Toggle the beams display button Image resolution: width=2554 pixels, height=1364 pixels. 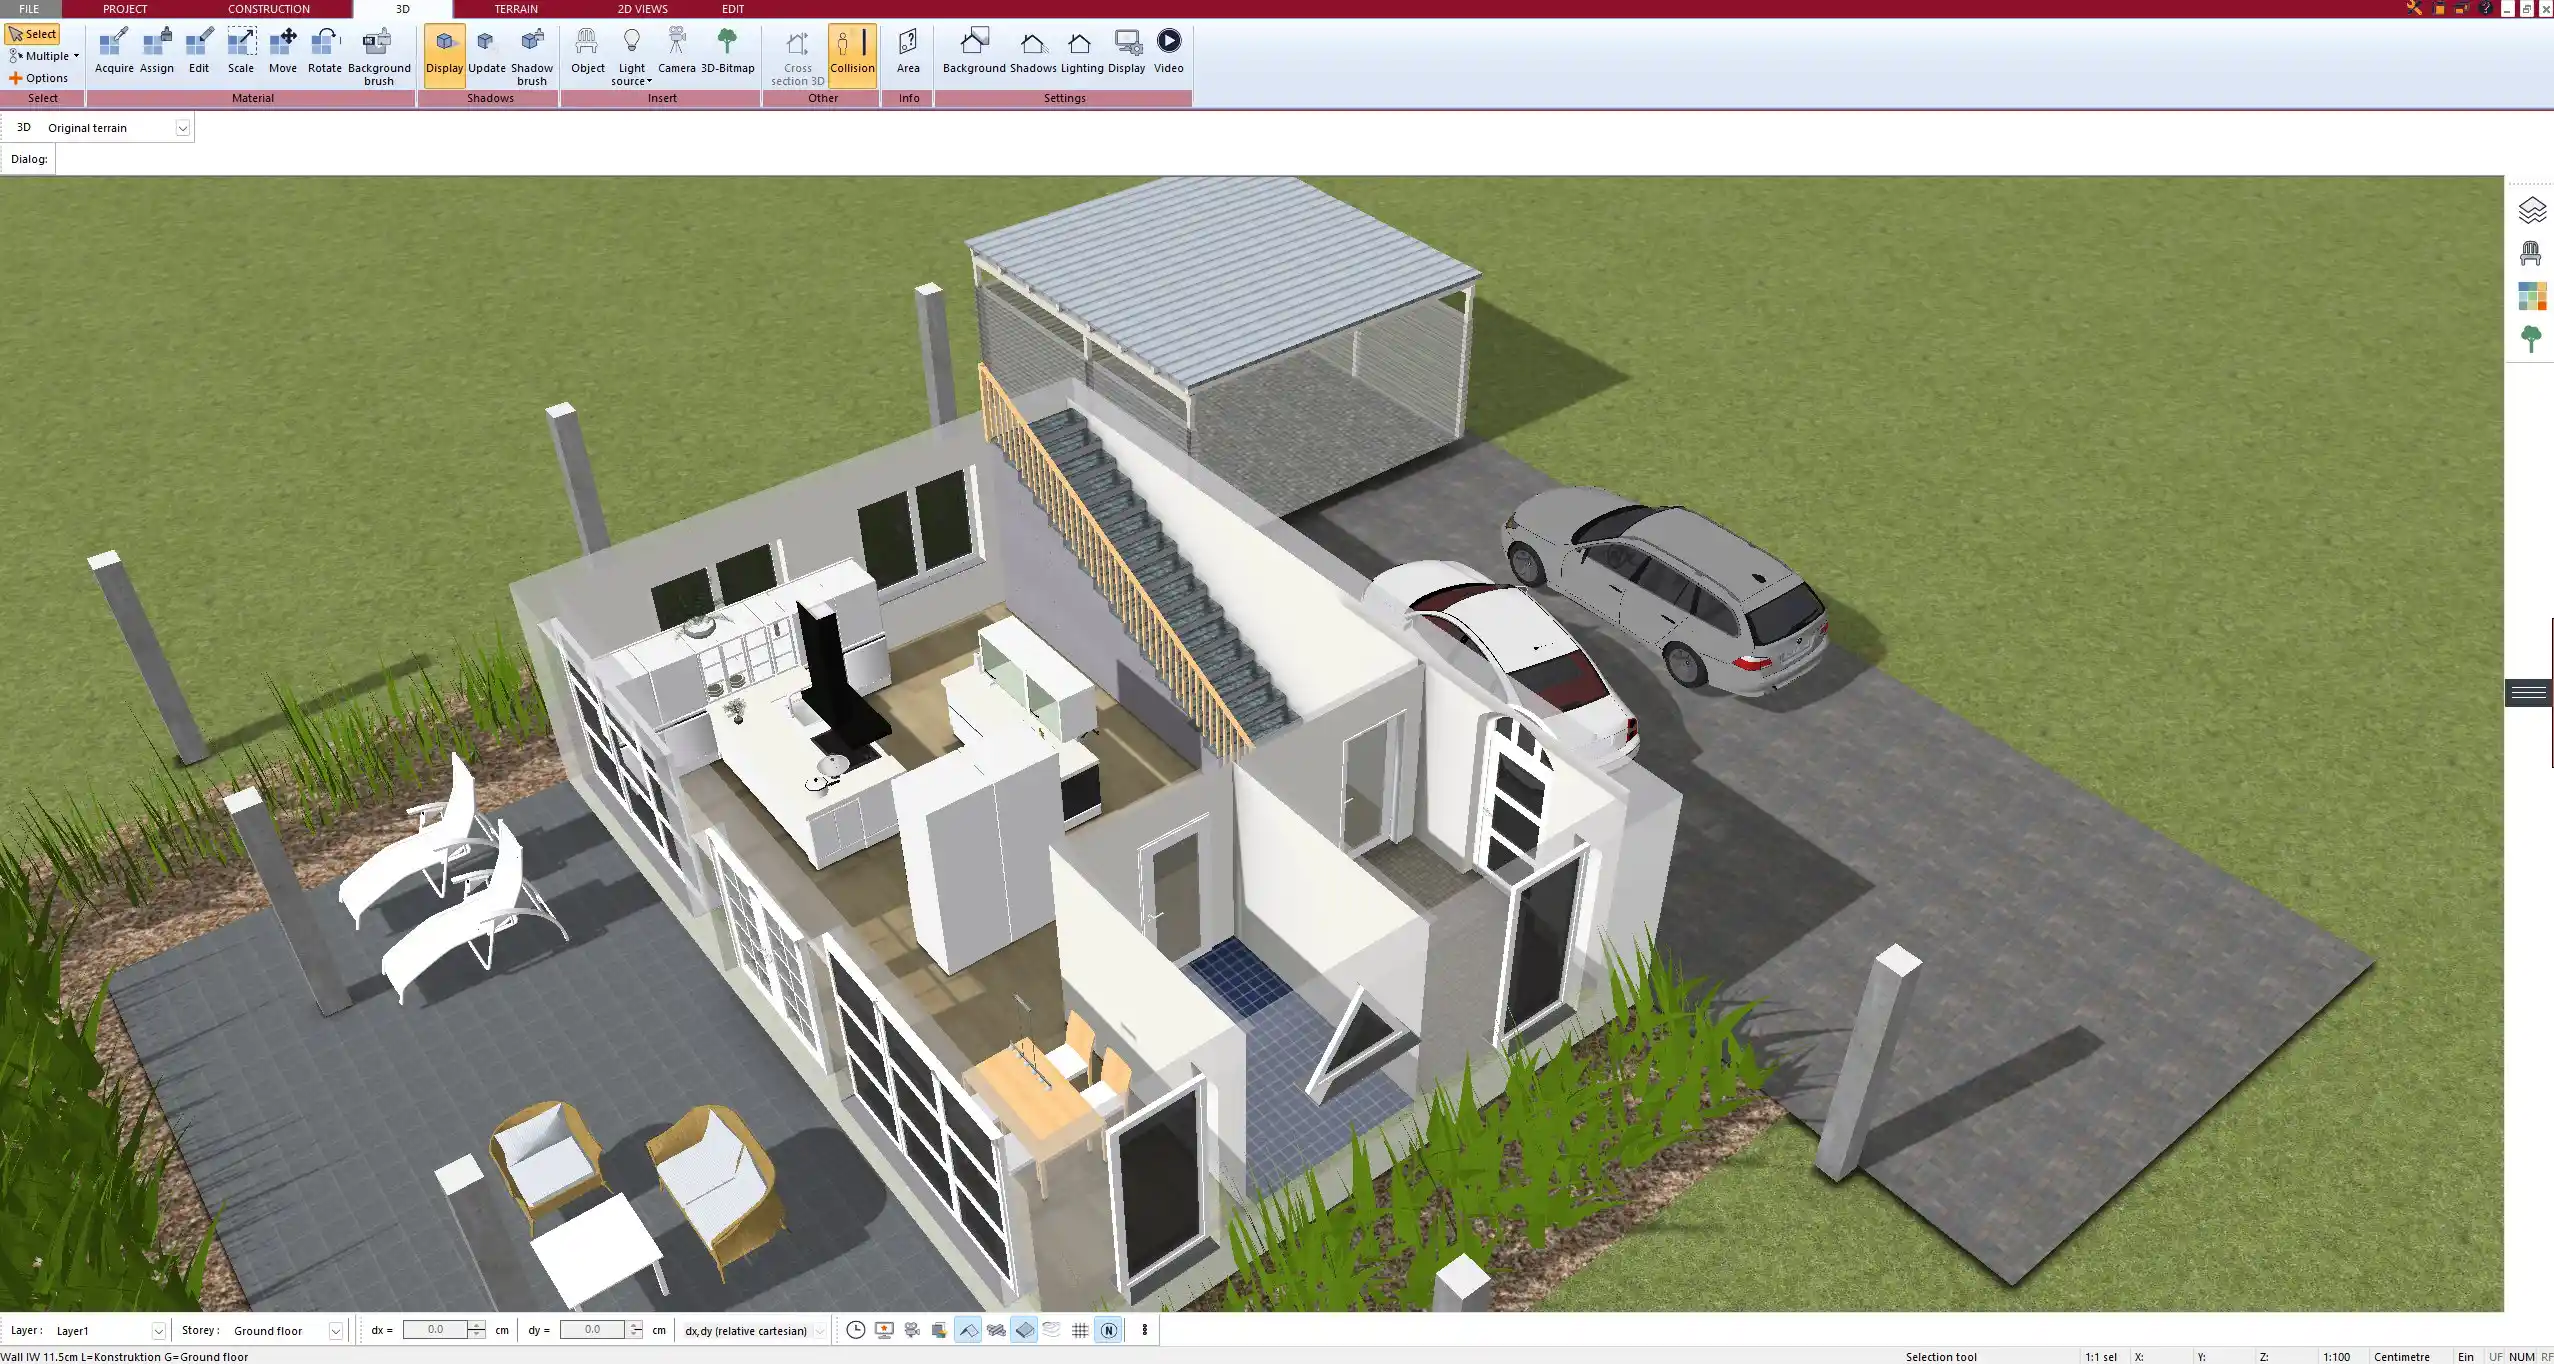[996, 1330]
